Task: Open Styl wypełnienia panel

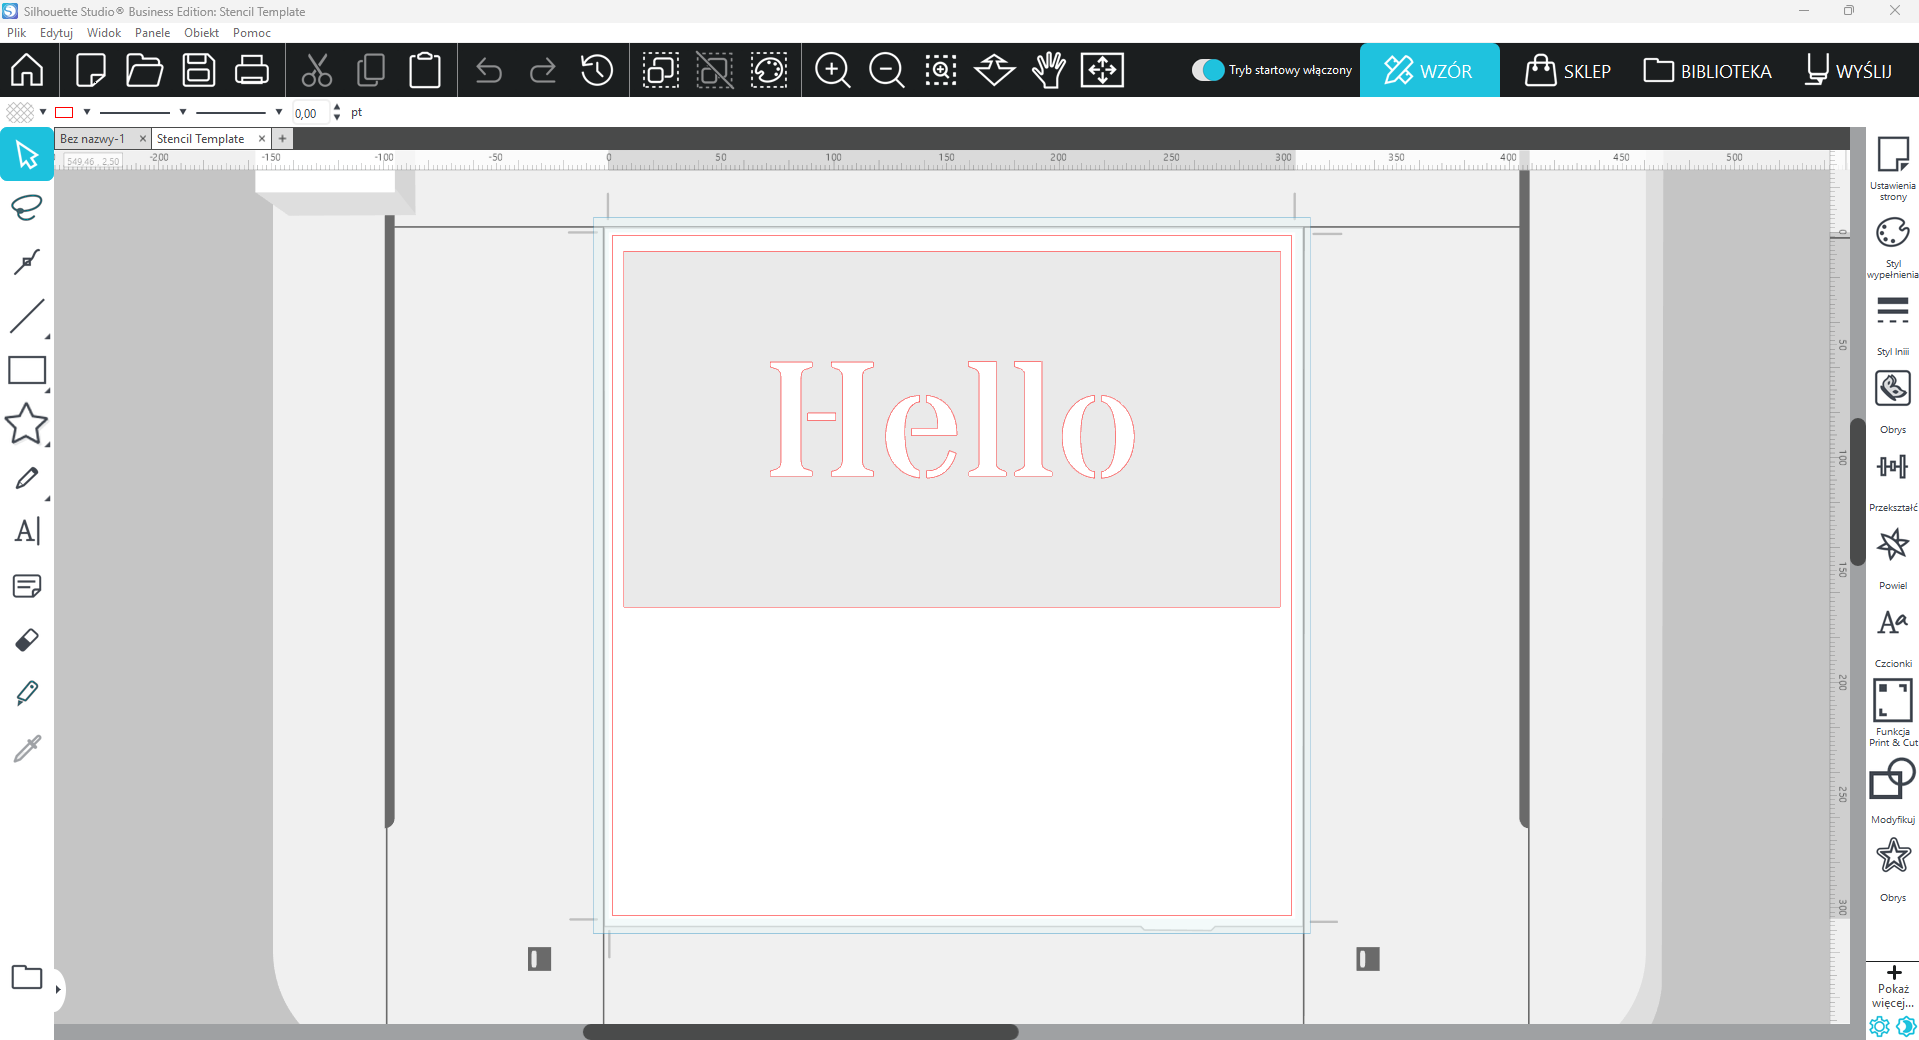Action: click(1893, 246)
